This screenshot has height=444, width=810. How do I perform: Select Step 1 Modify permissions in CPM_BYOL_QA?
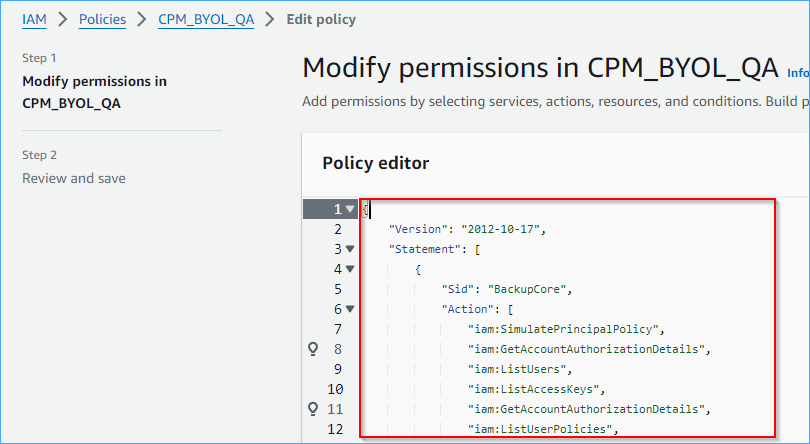95,92
